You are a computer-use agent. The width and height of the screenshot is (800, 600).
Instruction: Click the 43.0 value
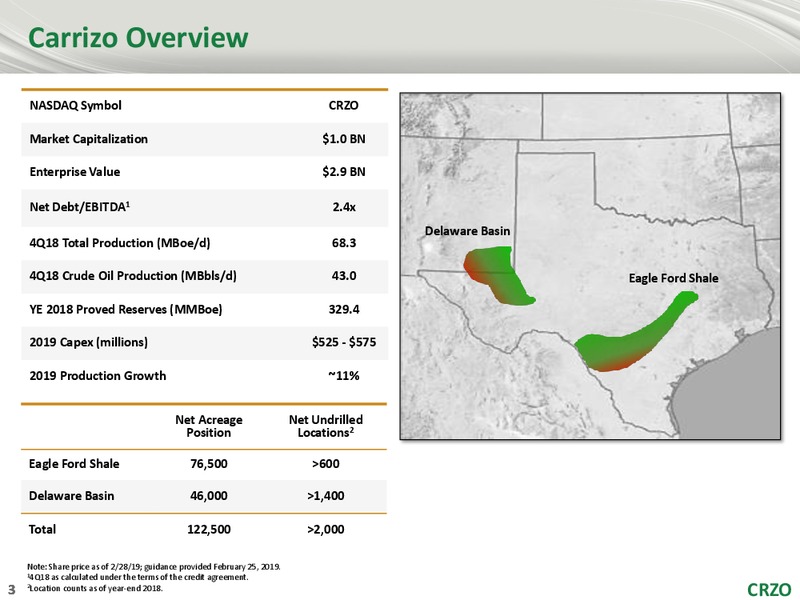coord(344,276)
